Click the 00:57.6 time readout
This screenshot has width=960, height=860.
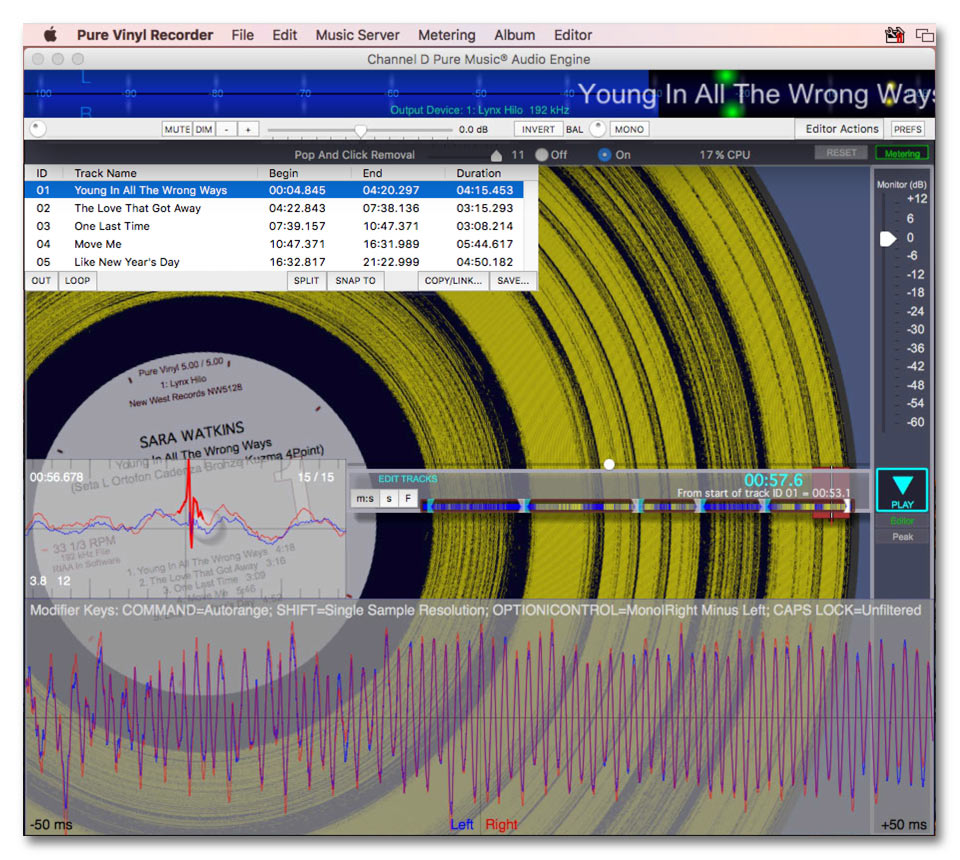773,480
